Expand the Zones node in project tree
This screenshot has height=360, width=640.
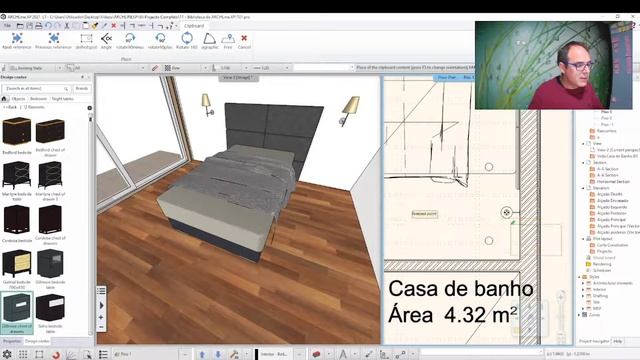point(579,315)
